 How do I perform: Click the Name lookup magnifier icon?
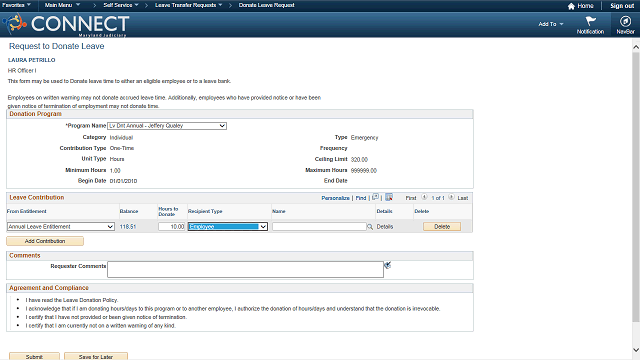(x=370, y=227)
